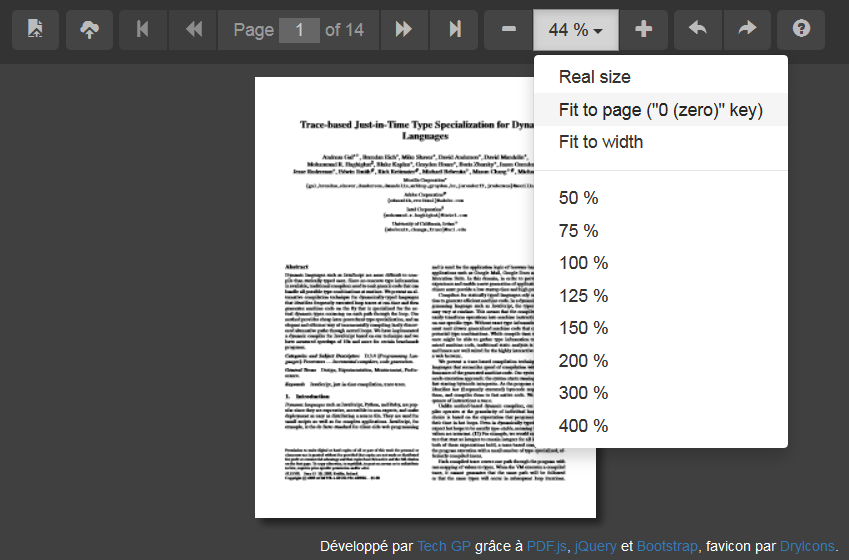Choose Fit to width option
The width and height of the screenshot is (849, 560).
[661, 142]
